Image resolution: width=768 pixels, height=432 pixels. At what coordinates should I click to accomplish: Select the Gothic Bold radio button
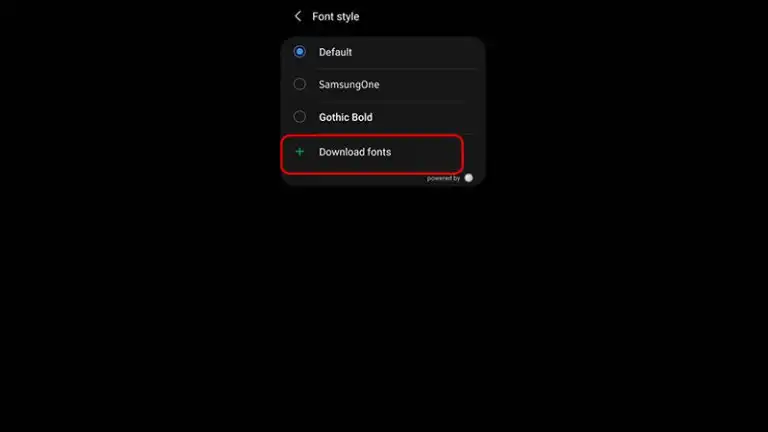[x=299, y=117]
